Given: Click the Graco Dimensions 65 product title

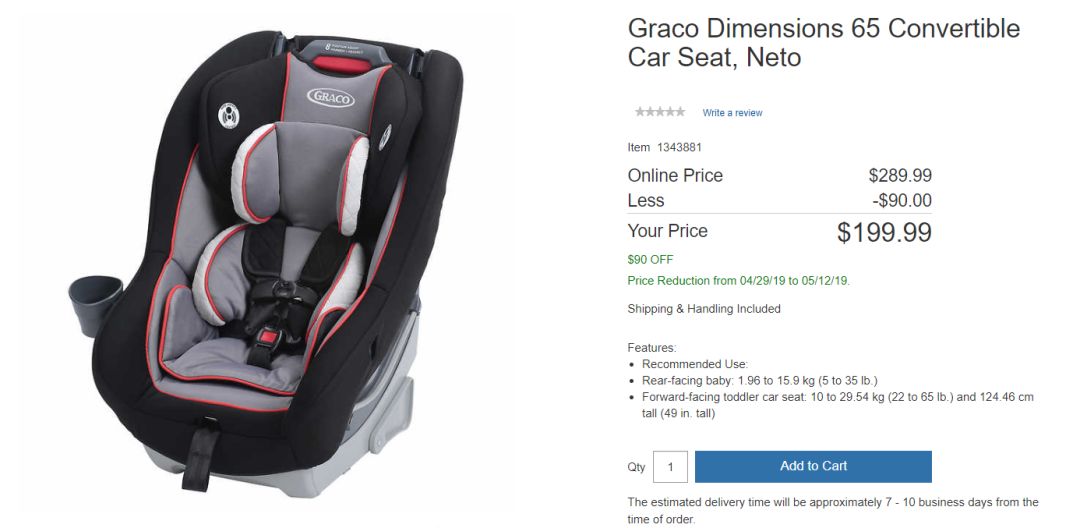Looking at the screenshot, I should (824, 43).
